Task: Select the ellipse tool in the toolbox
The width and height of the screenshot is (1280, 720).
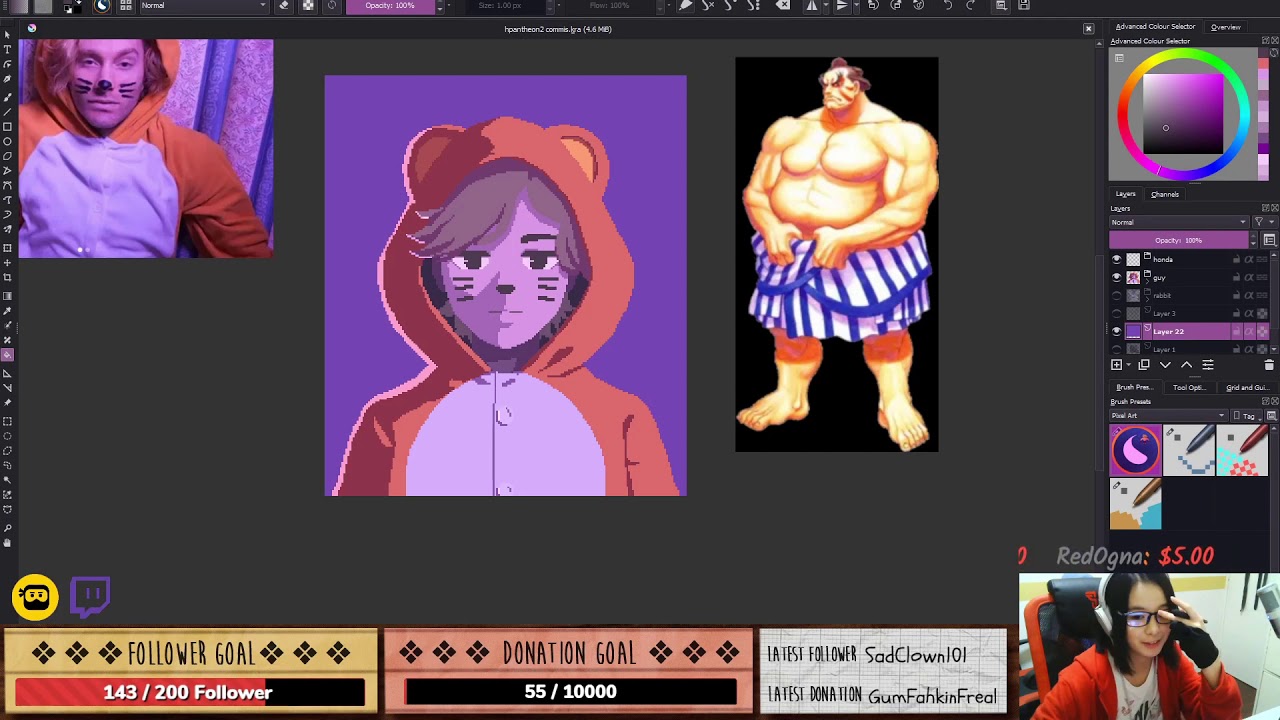Action: click(x=7, y=142)
